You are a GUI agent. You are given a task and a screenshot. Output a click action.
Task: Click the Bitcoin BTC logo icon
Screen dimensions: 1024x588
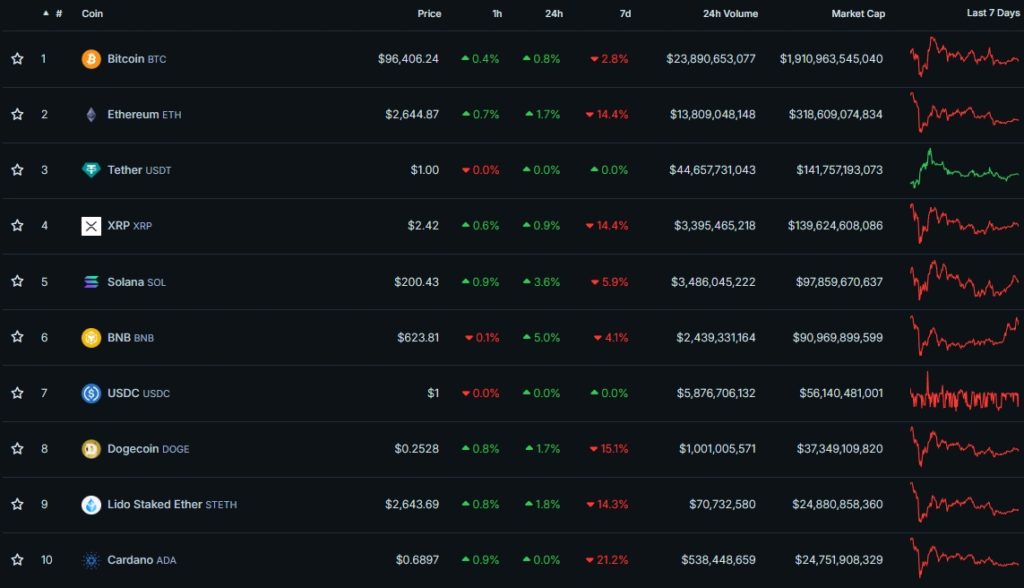(x=91, y=58)
